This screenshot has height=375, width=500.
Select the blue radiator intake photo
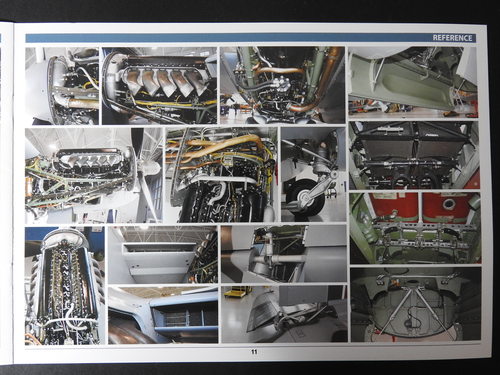163,315
